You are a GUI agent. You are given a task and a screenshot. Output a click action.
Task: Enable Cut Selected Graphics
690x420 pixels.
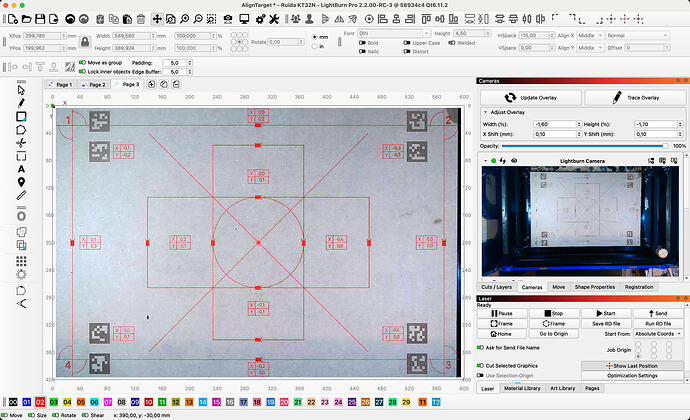click(x=480, y=365)
